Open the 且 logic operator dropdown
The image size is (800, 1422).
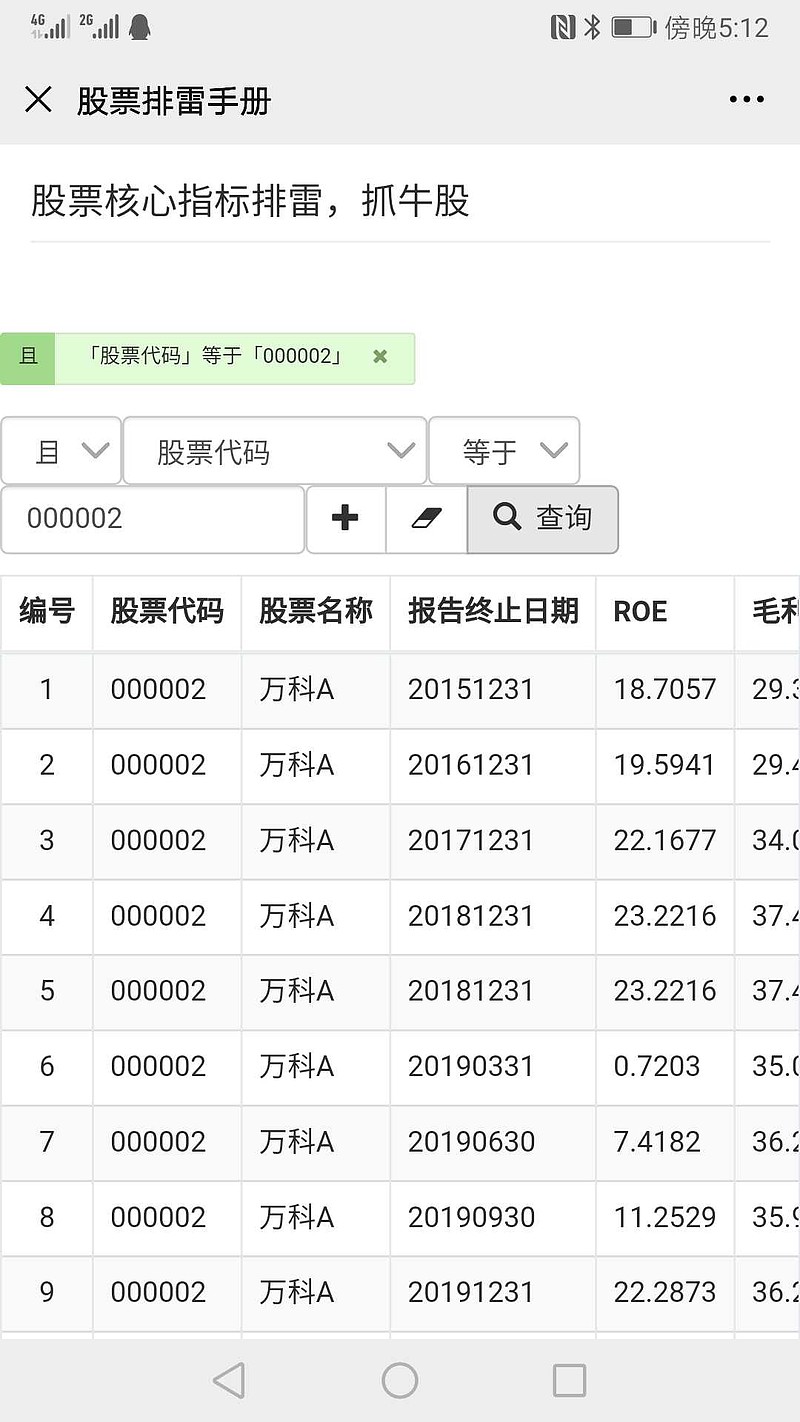pyautogui.click(x=61, y=451)
